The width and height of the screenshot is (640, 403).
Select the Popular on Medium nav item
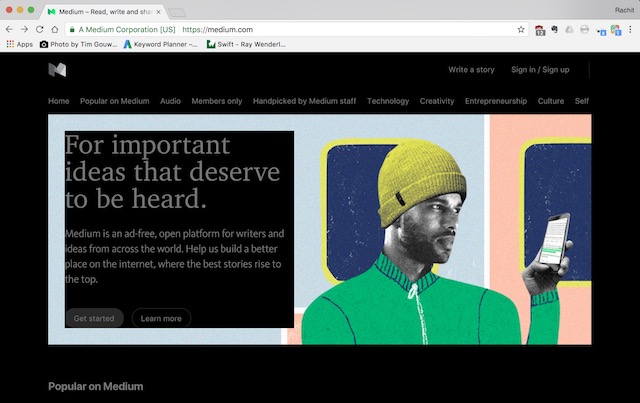pos(114,101)
